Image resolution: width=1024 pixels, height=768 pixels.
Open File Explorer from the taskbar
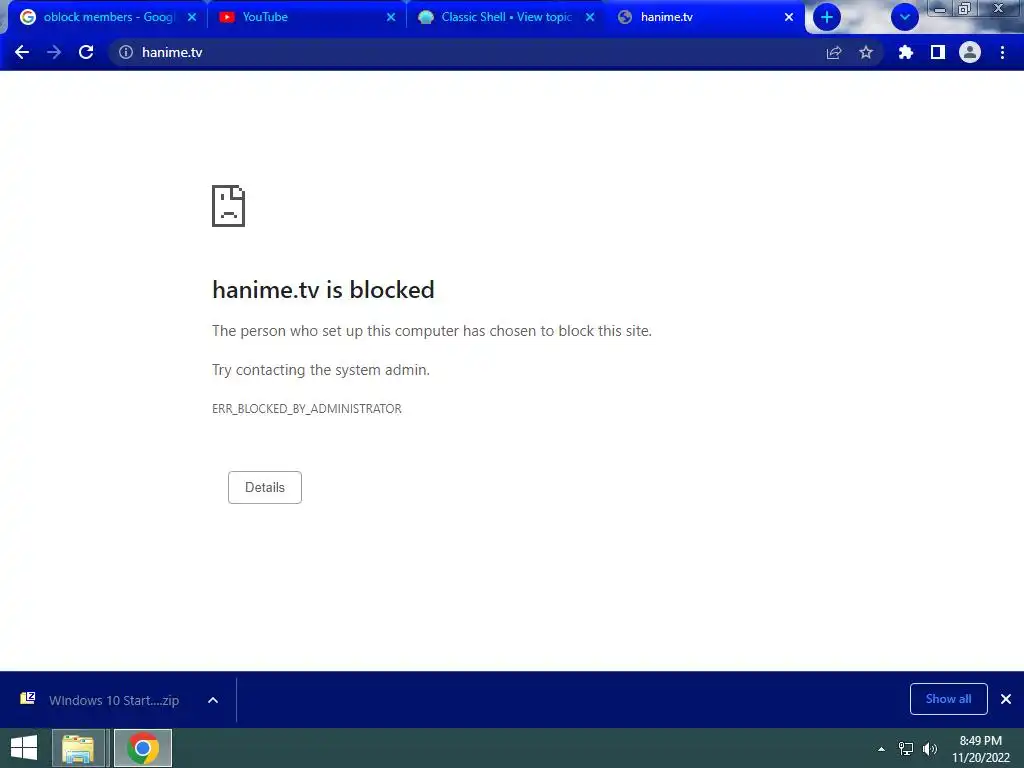78,748
